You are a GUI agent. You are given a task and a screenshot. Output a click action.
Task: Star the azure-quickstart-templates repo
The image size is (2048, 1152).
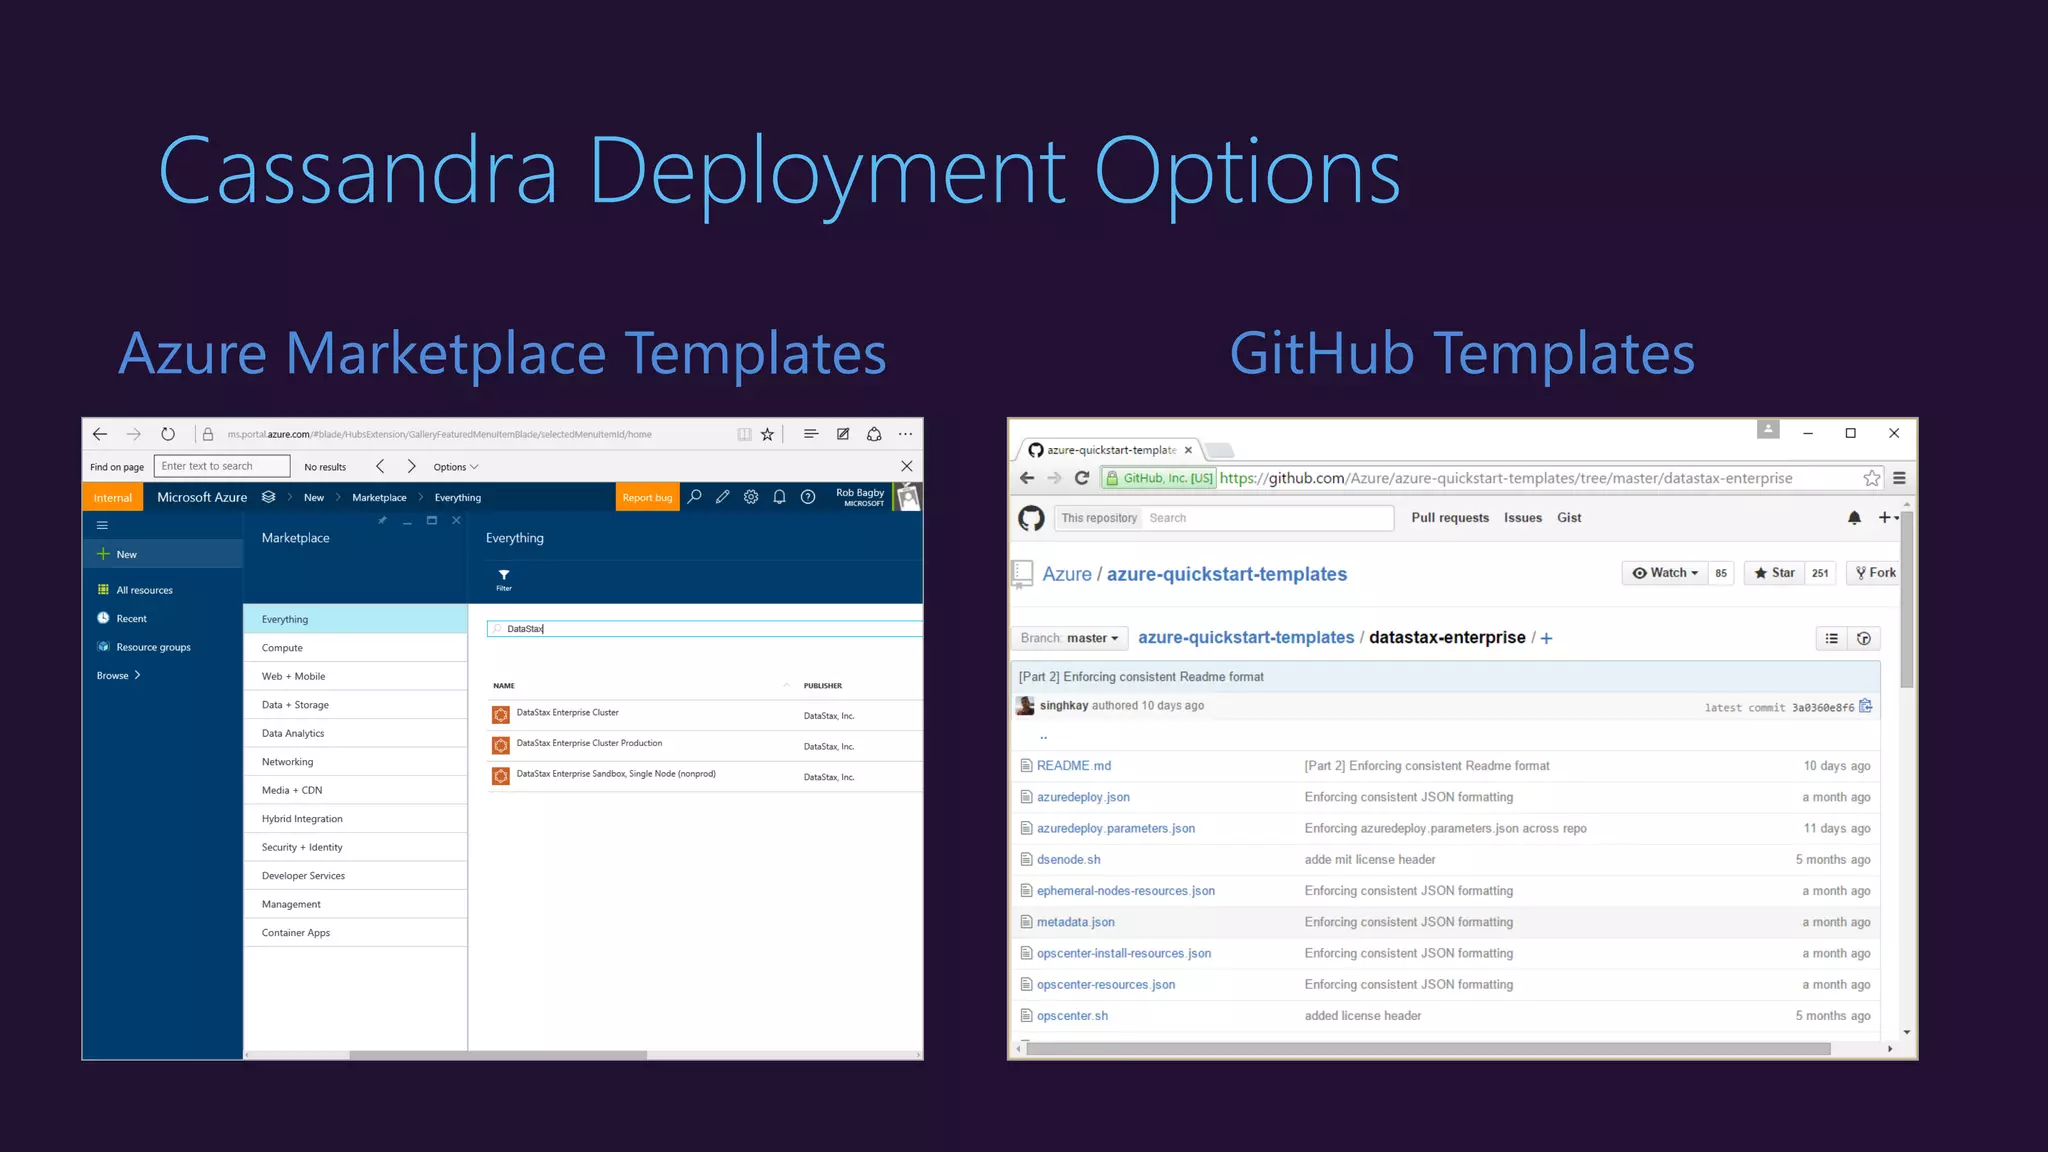click(x=1774, y=573)
